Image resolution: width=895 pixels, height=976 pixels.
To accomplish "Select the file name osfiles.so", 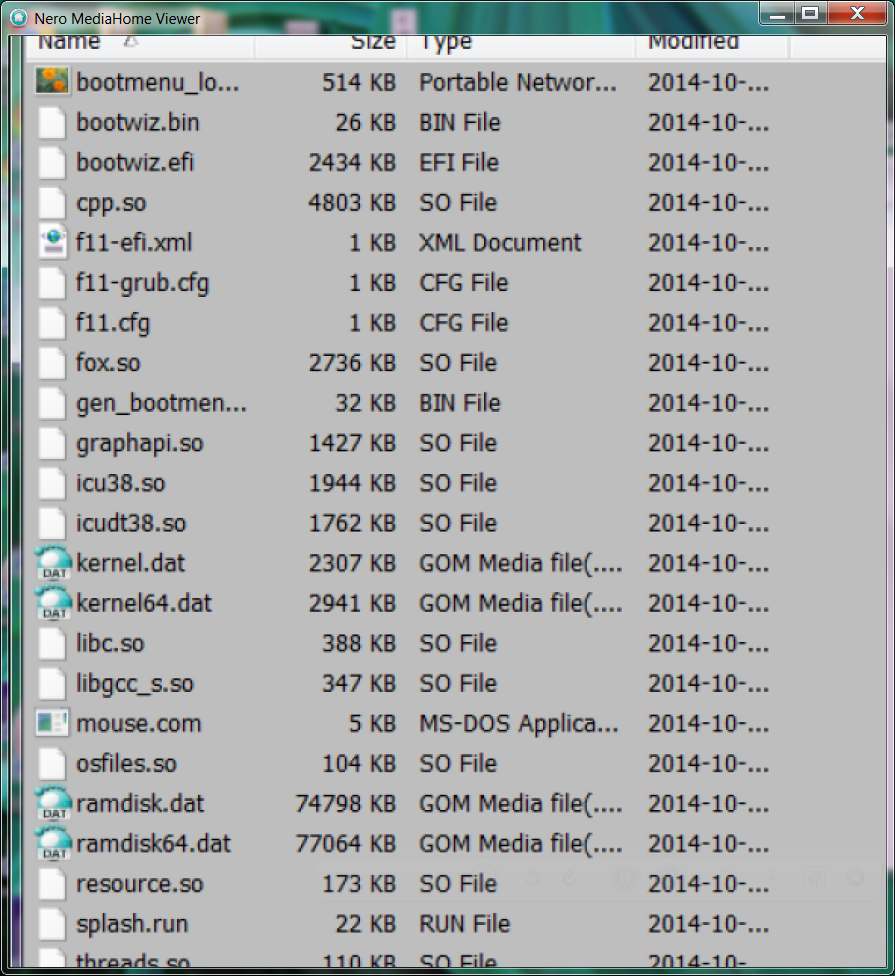I will [x=126, y=764].
